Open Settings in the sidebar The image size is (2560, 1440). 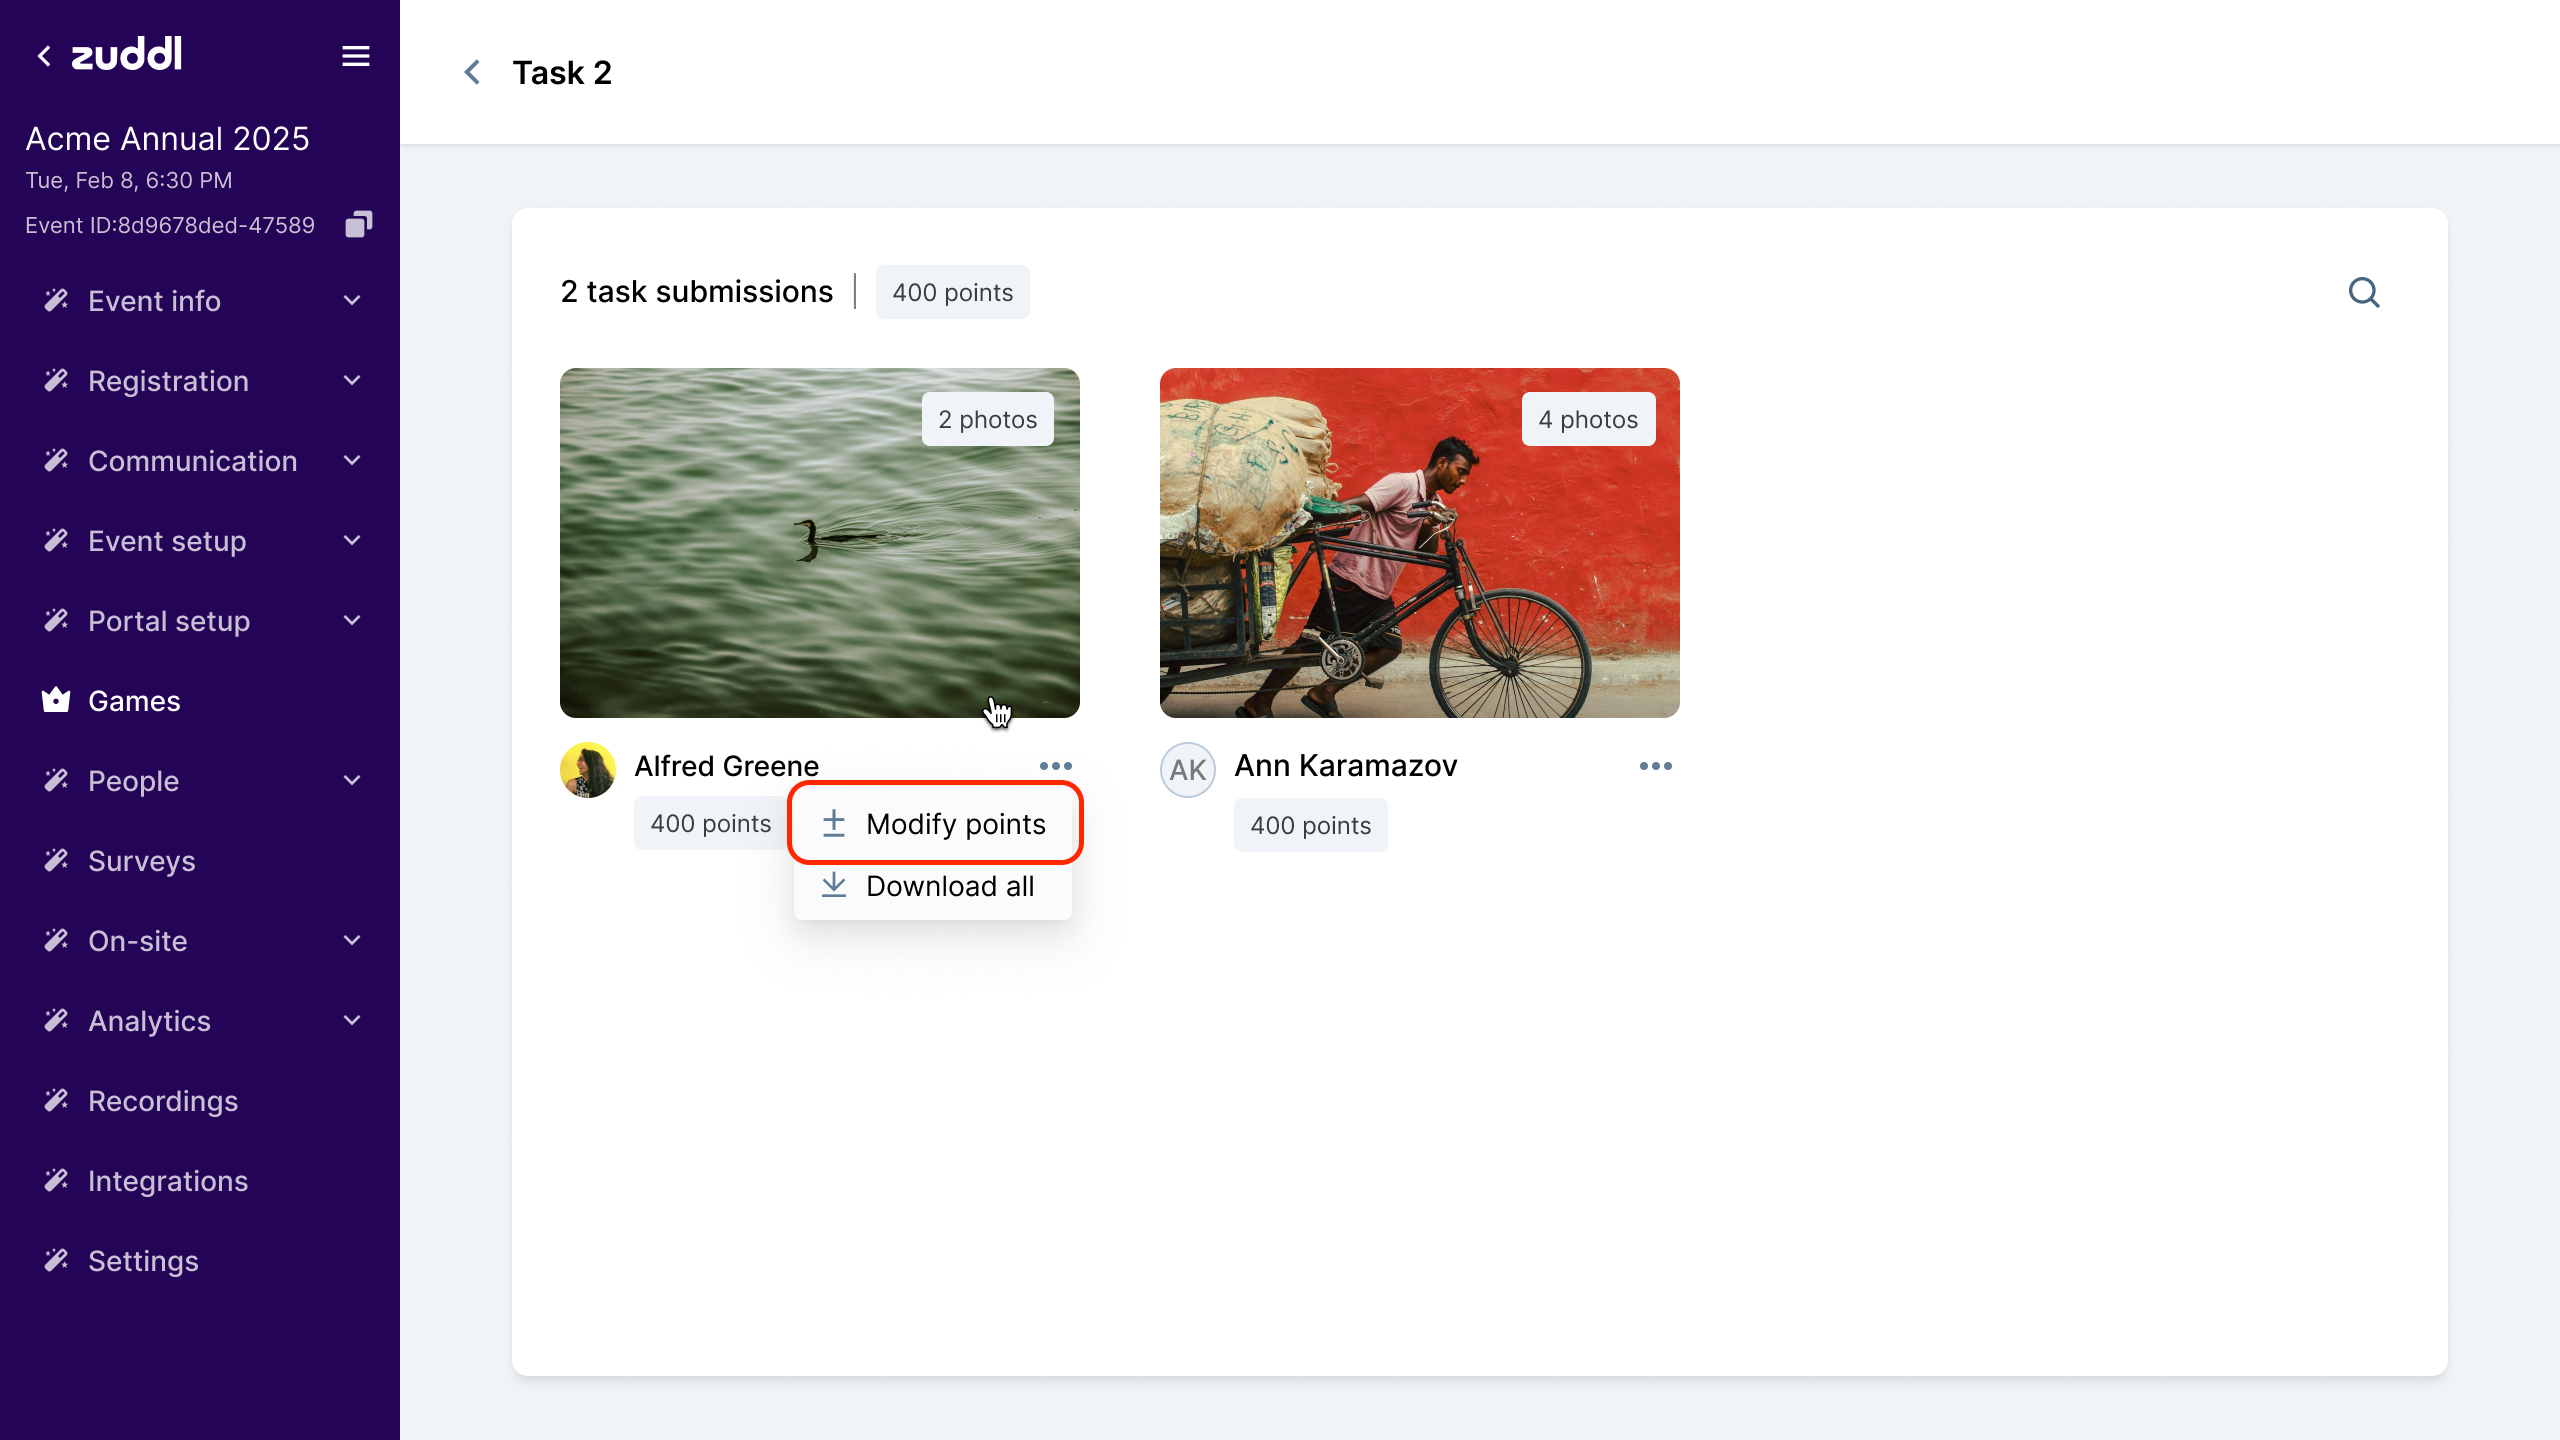coord(143,1261)
